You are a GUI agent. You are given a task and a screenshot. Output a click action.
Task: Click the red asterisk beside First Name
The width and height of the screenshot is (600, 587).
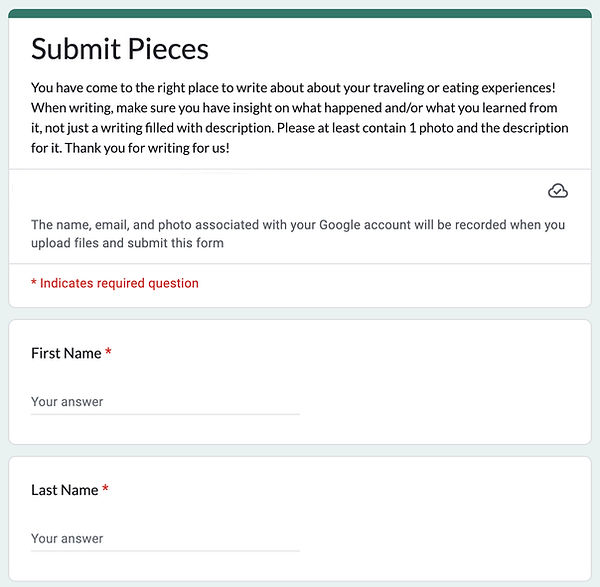coord(108,353)
